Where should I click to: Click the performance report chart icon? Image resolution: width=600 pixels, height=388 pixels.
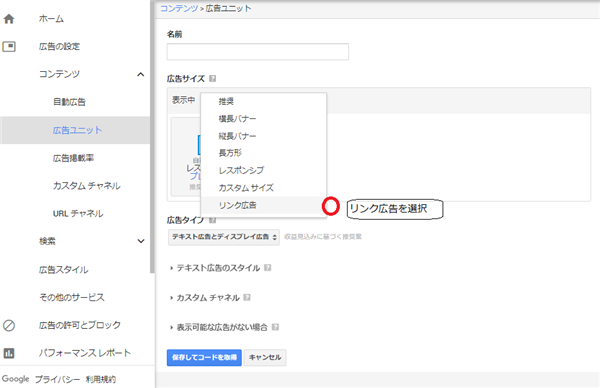tap(9, 353)
